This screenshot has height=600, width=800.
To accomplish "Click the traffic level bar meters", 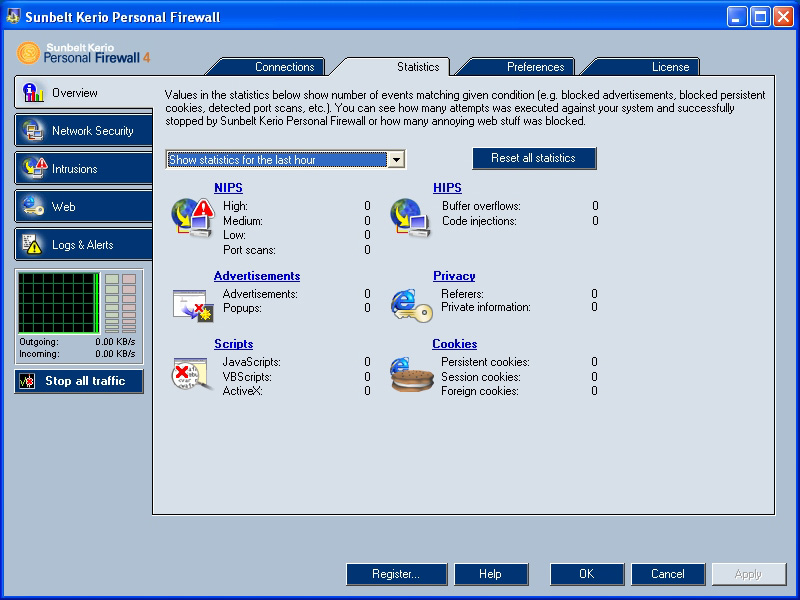I will point(120,303).
